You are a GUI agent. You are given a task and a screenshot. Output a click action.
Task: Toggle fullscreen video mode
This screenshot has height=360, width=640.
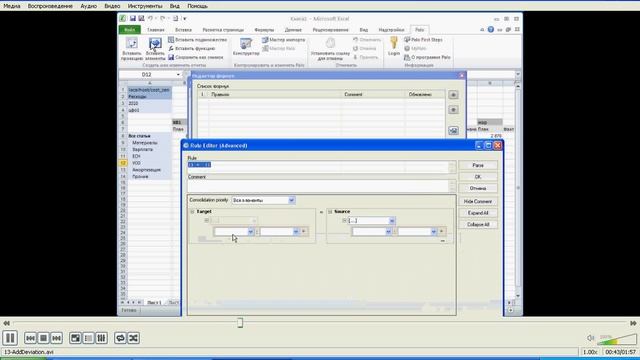coord(75,338)
